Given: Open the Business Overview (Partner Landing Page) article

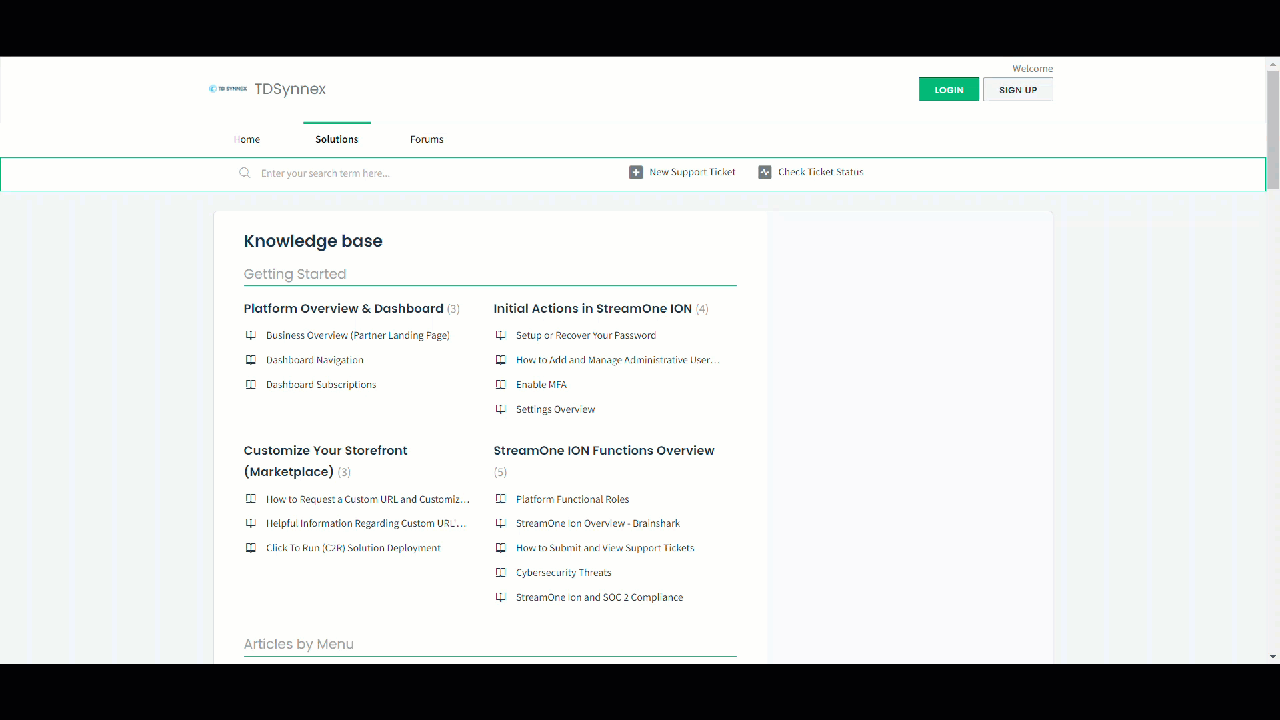Looking at the screenshot, I should [358, 335].
